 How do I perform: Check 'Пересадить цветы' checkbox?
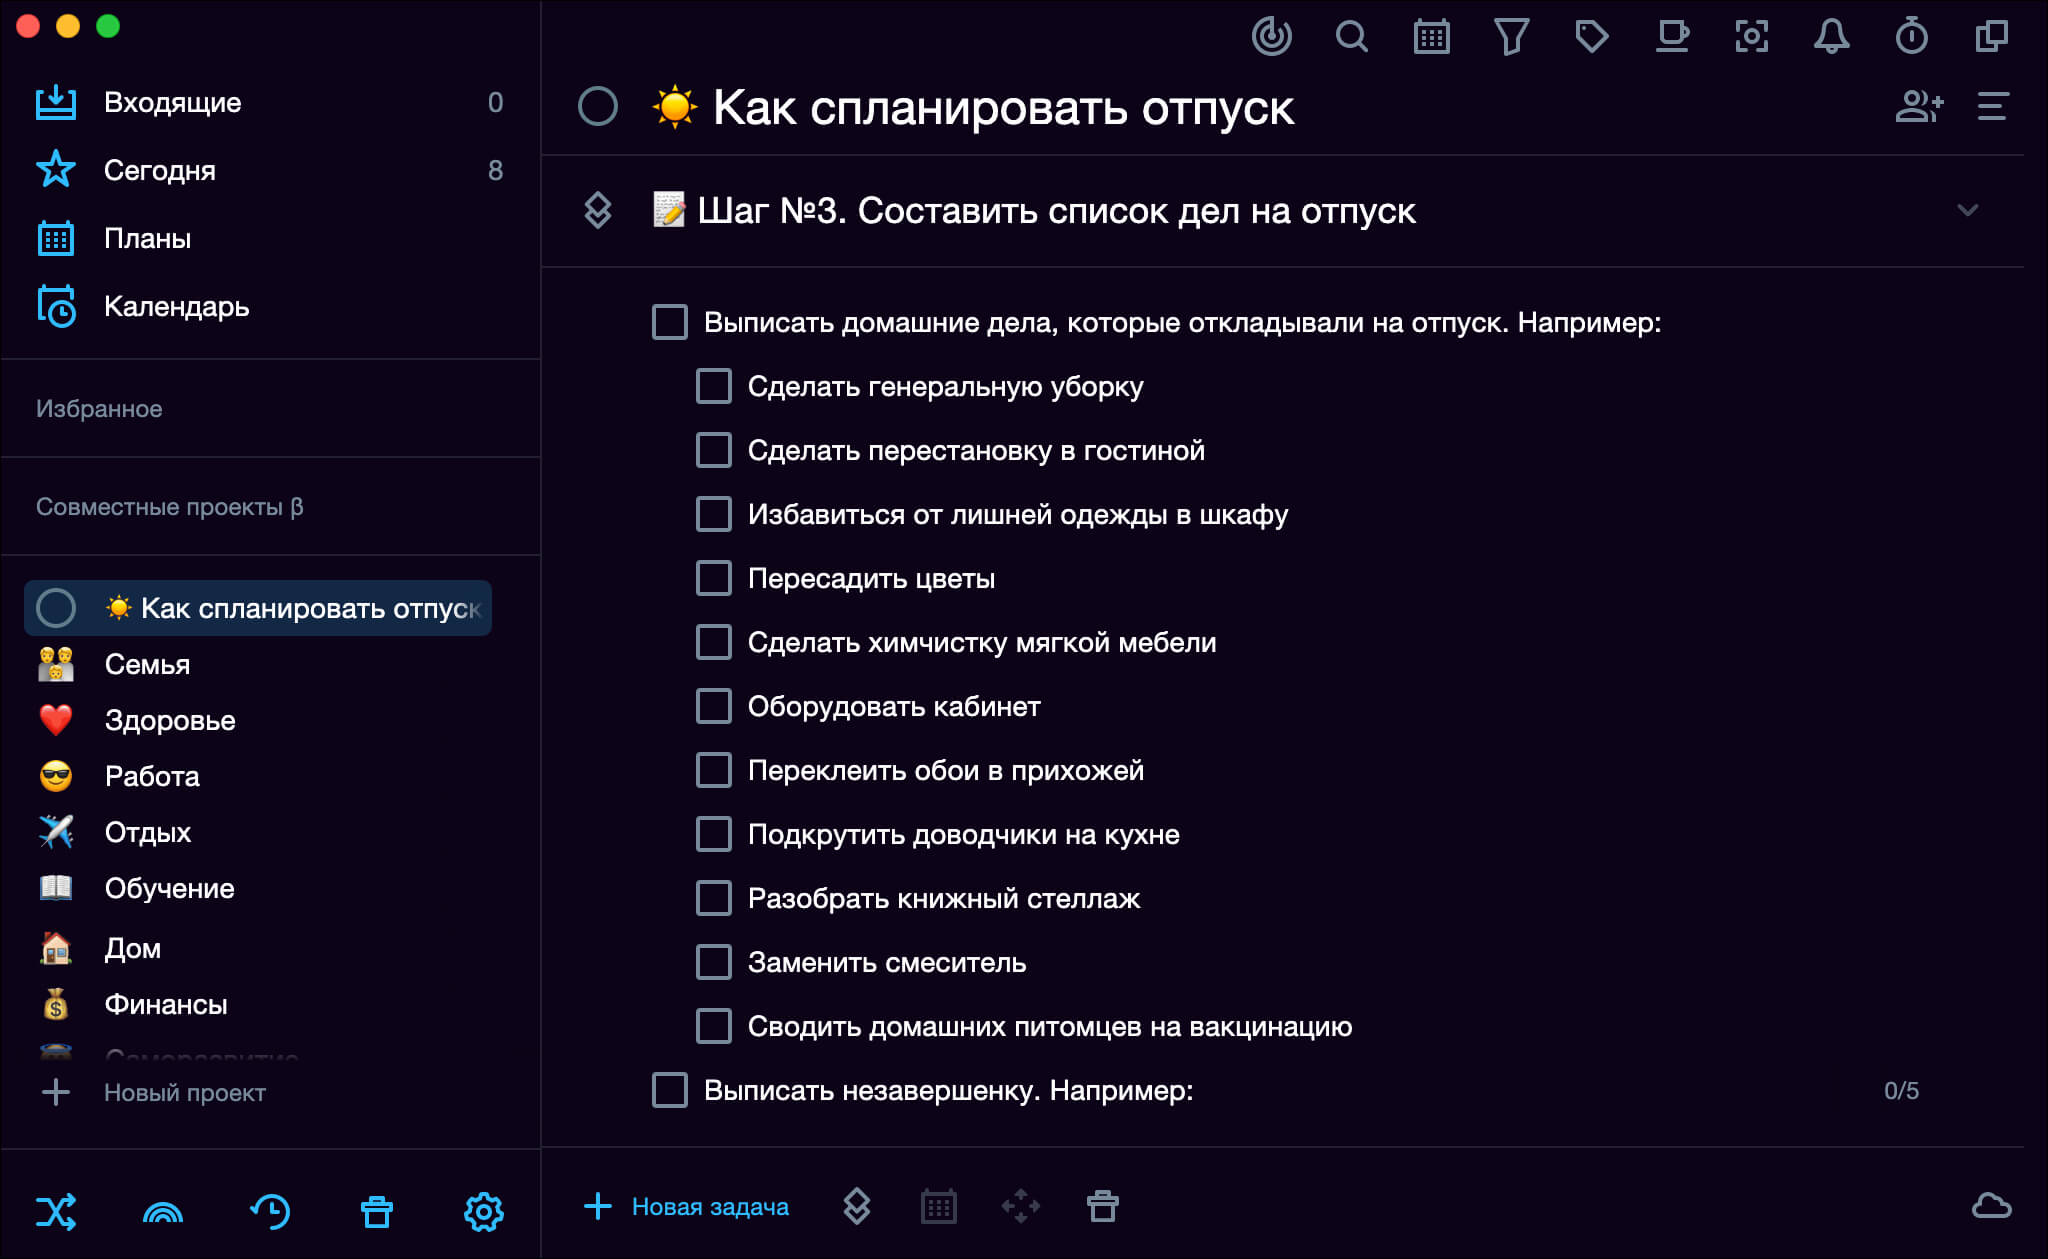714,578
